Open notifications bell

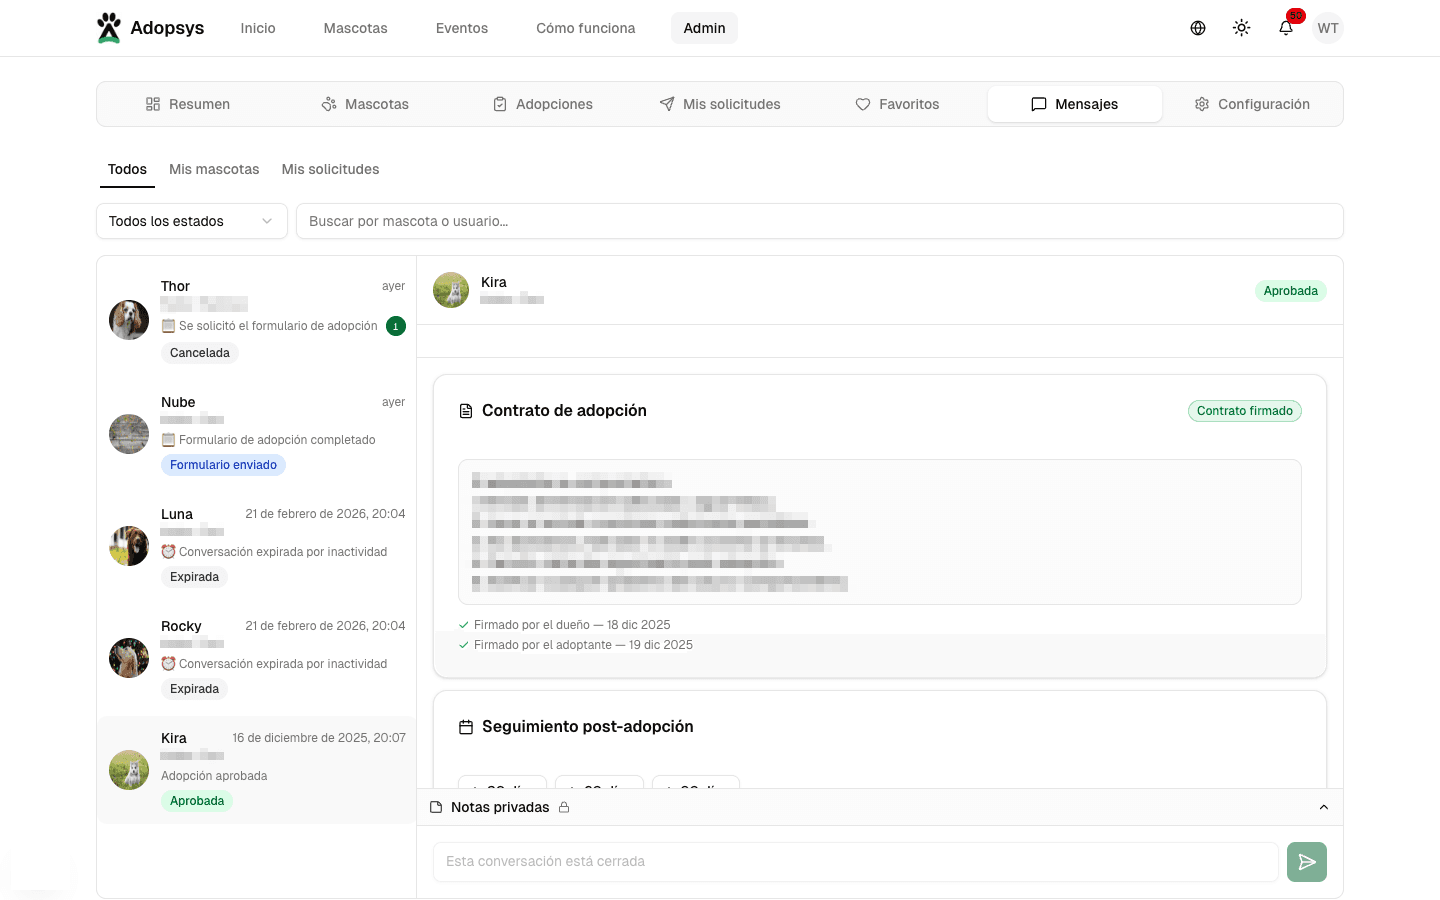1286,28
